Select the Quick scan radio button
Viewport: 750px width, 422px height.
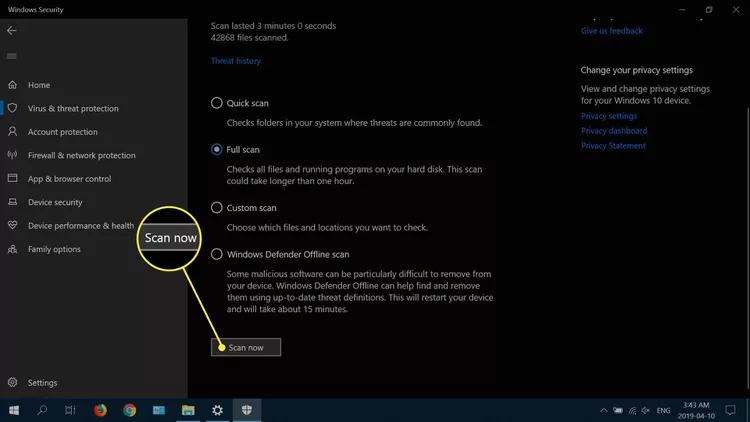217,103
